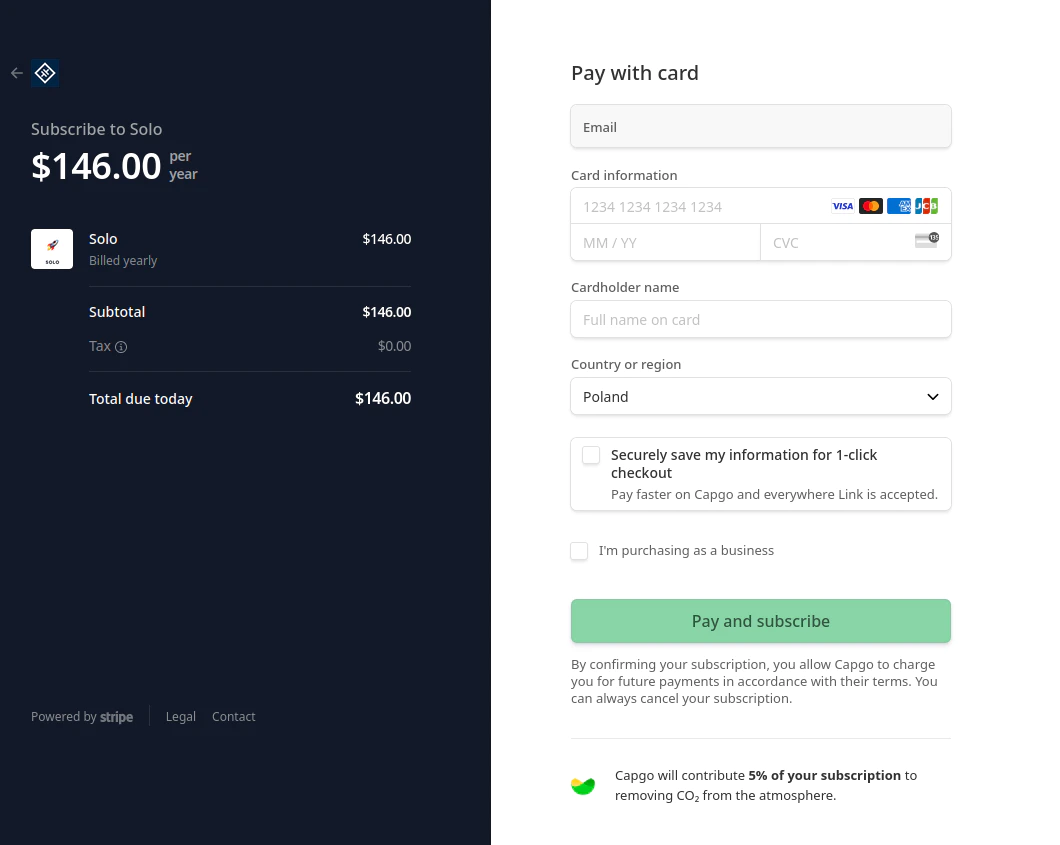Click the green climate contribution leaf icon
Image resolution: width=1060 pixels, height=845 pixels.
point(583,786)
